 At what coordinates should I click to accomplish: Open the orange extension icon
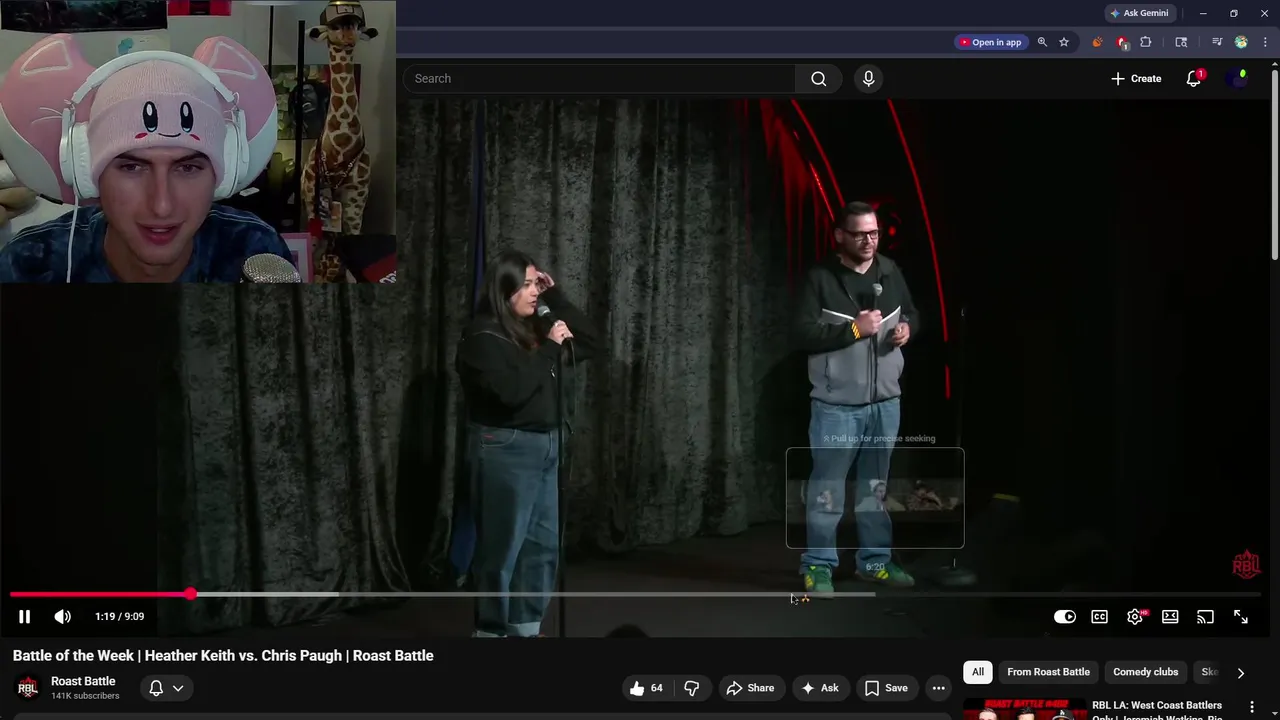pos(1097,42)
